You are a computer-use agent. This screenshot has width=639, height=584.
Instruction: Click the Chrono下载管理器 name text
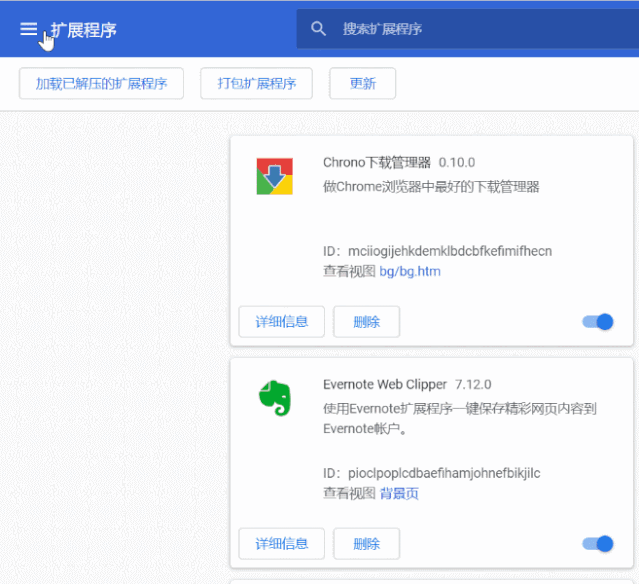pos(377,163)
